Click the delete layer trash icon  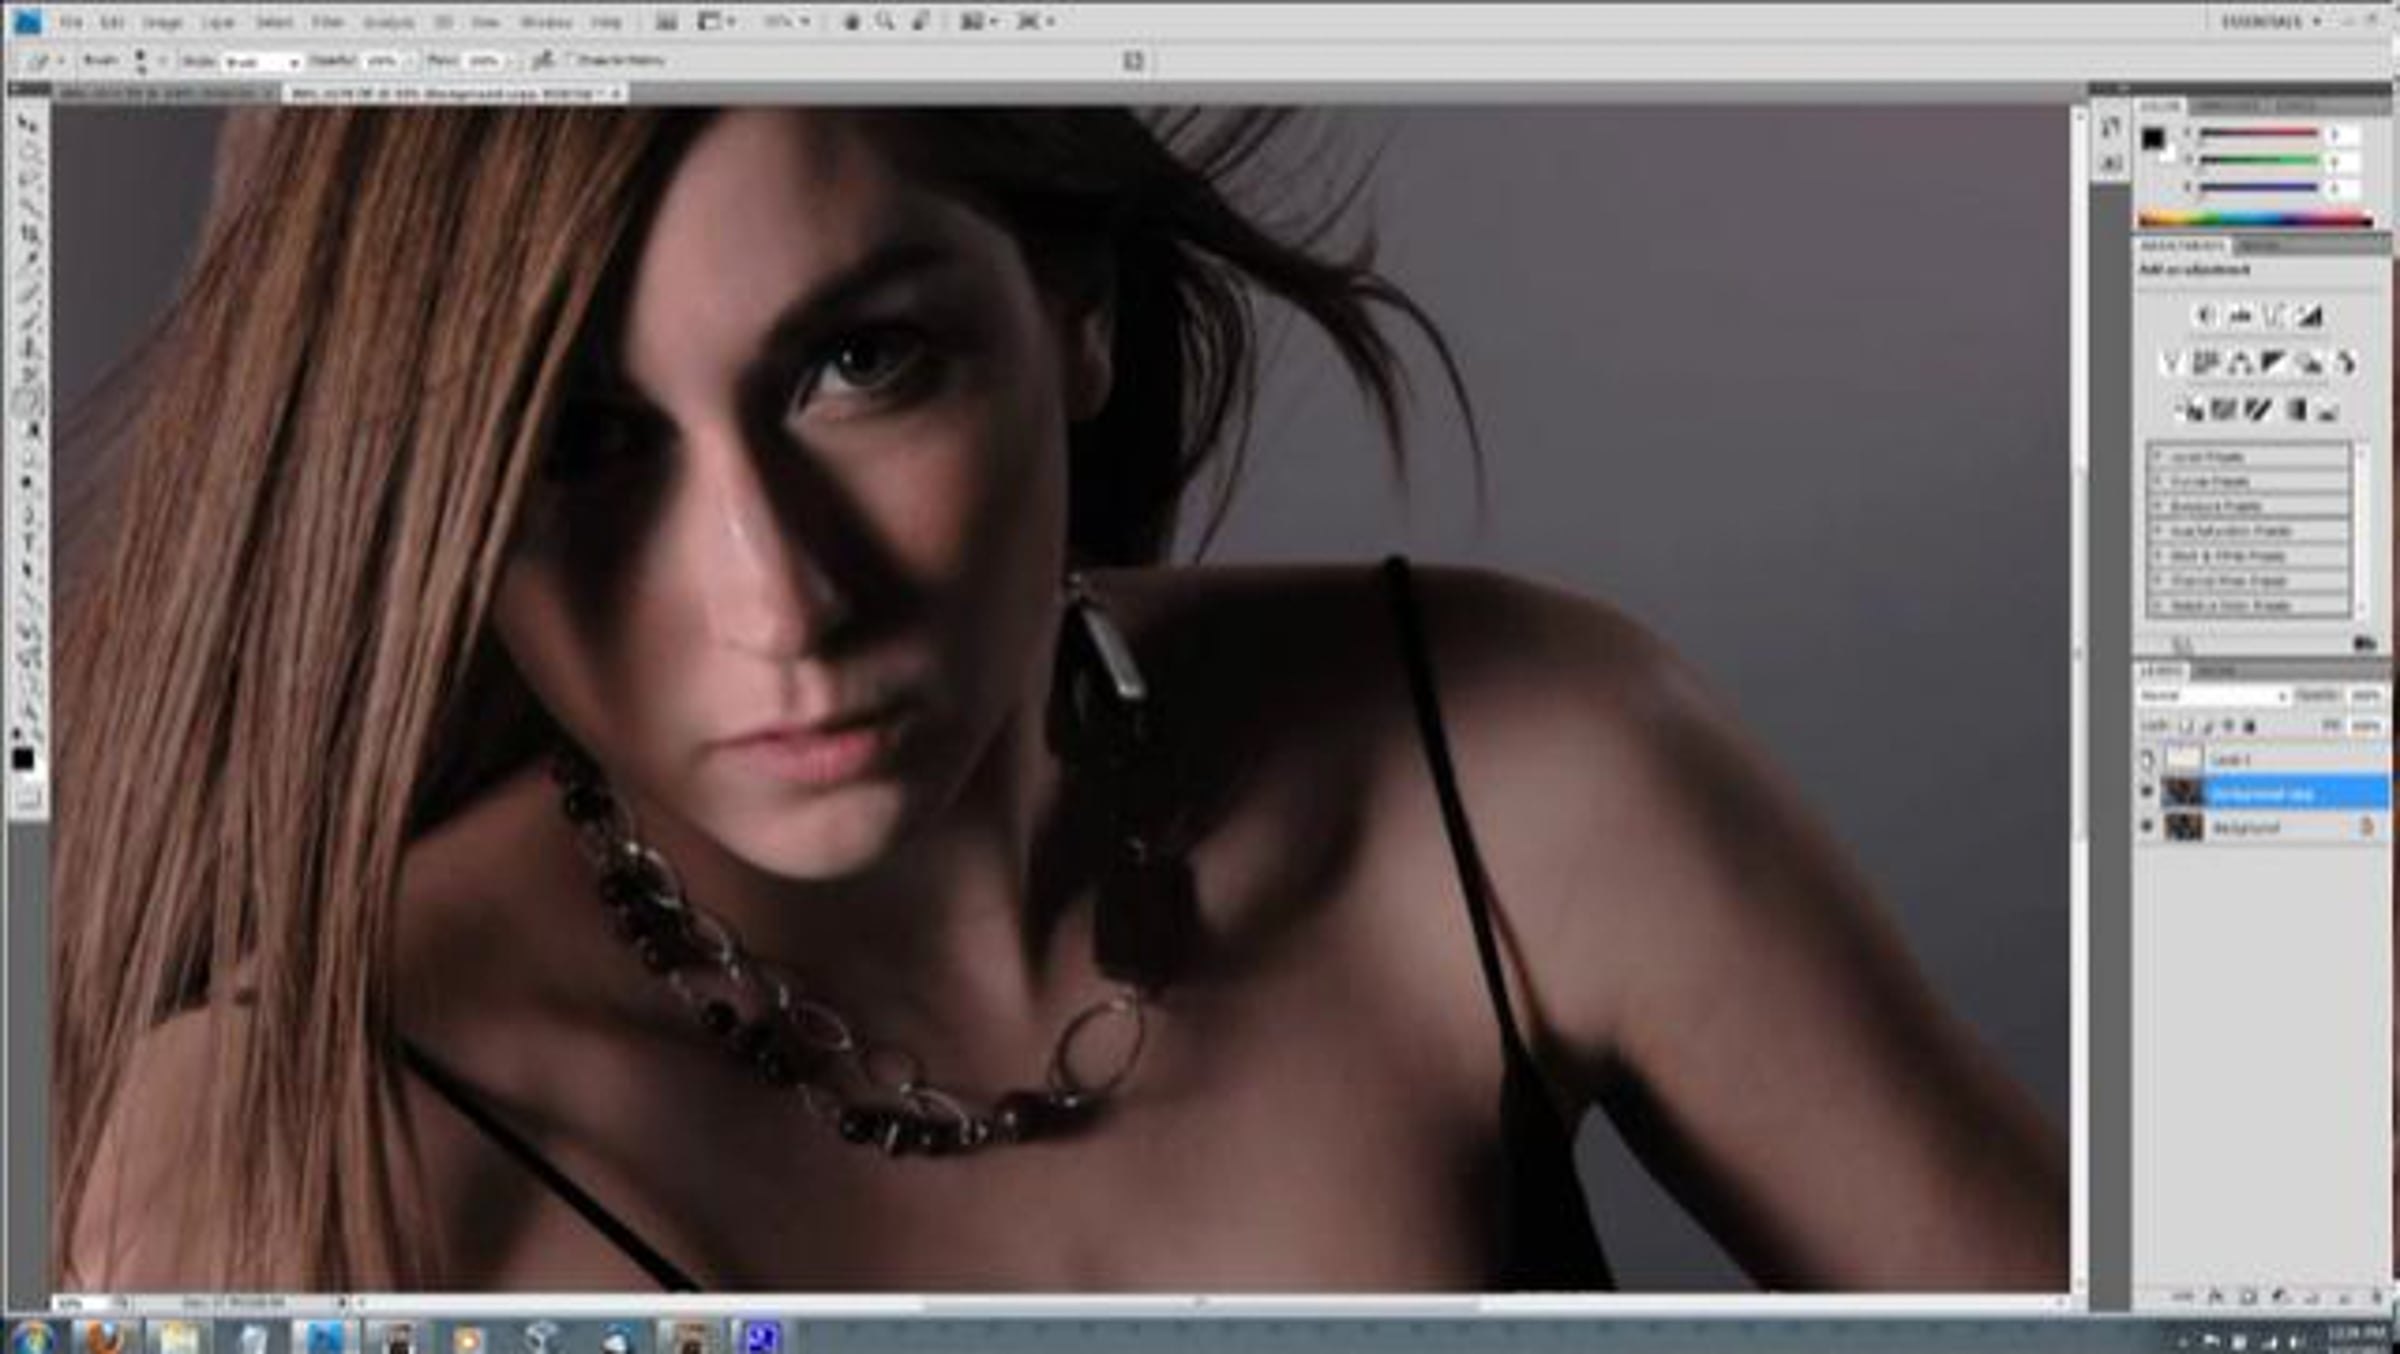click(2377, 1297)
